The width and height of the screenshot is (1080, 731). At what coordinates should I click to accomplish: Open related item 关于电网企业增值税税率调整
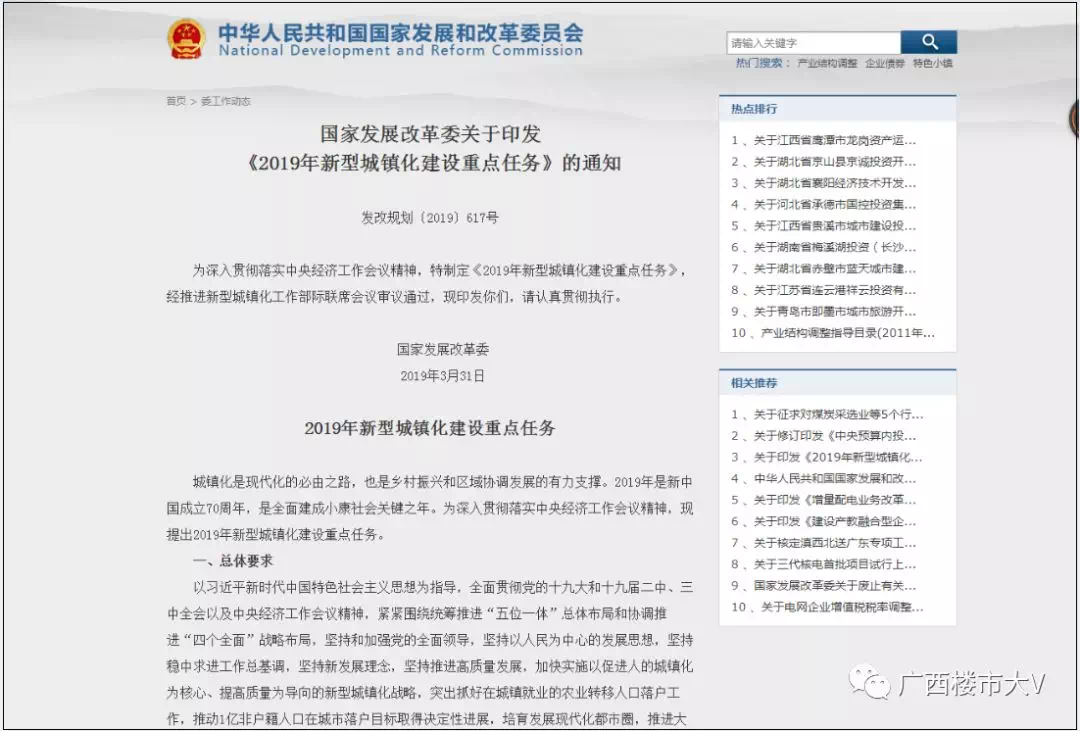pos(842,608)
